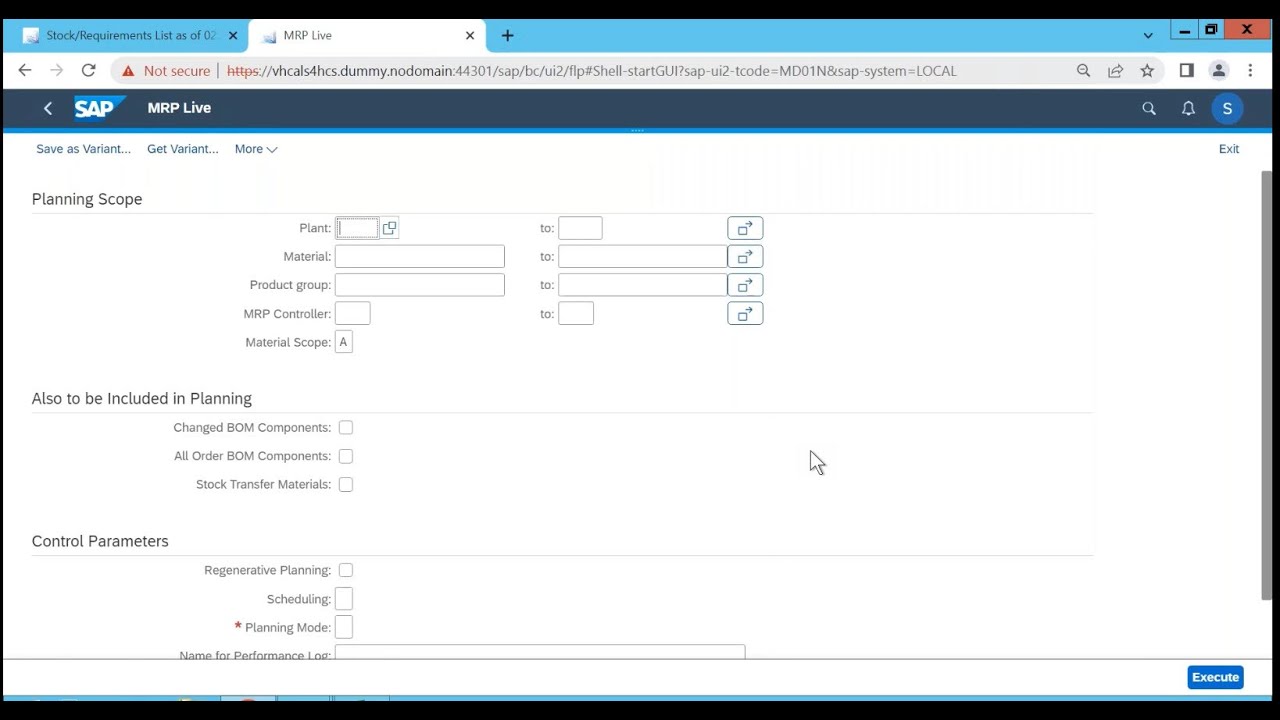
Task: Click Also to be Included in Planning heading
Action: pyautogui.click(x=142, y=398)
